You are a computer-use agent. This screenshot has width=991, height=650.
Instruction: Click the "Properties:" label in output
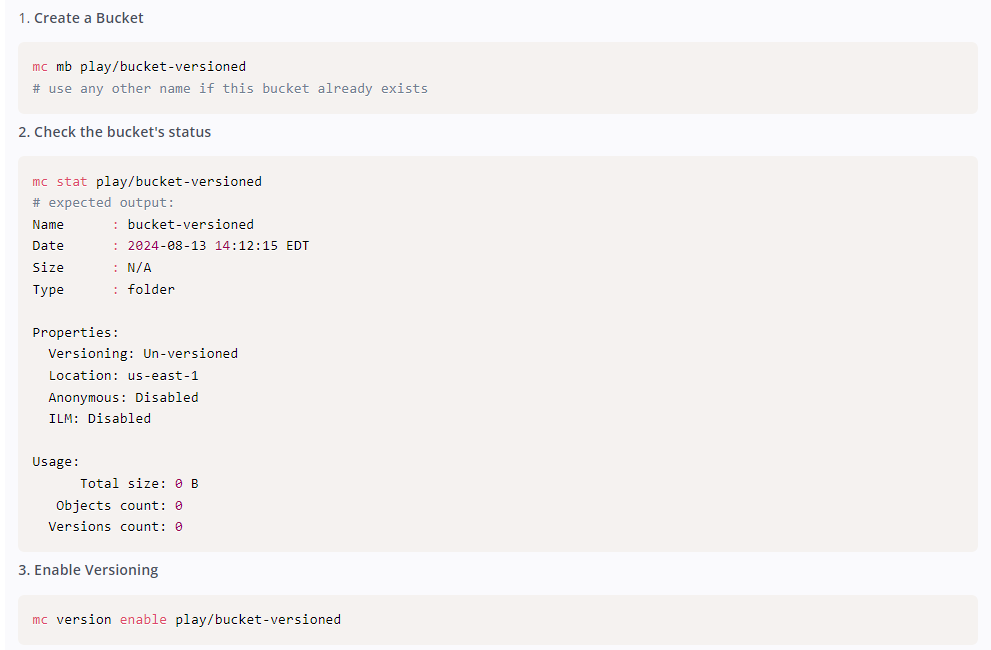pyautogui.click(x=75, y=333)
